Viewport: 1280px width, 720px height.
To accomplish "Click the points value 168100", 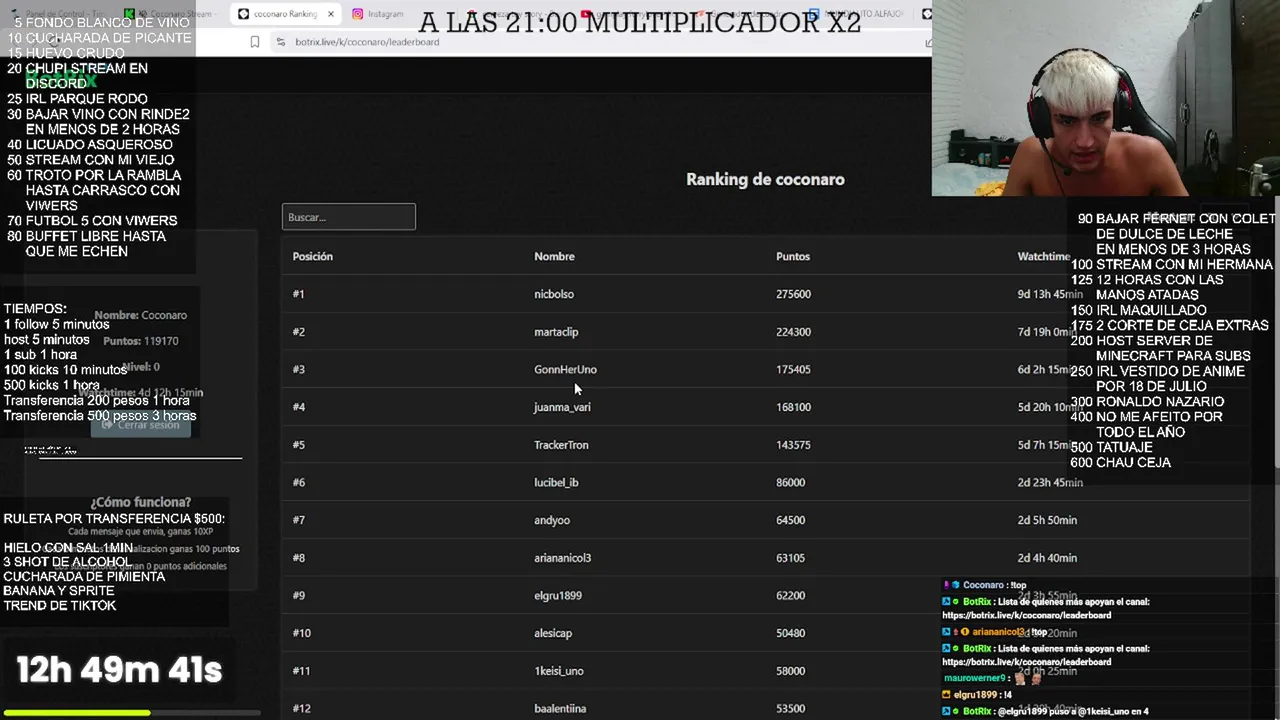I will point(793,407).
